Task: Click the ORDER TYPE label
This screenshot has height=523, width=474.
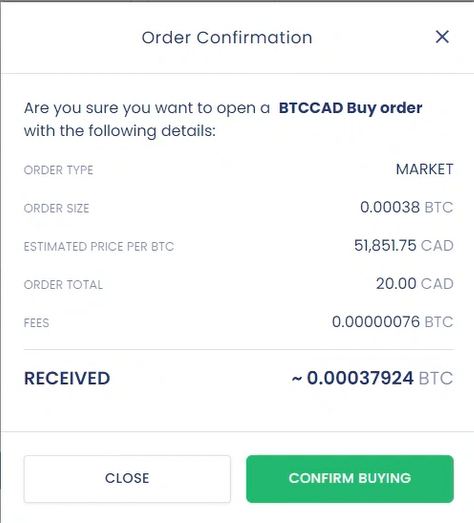Action: pos(58,170)
